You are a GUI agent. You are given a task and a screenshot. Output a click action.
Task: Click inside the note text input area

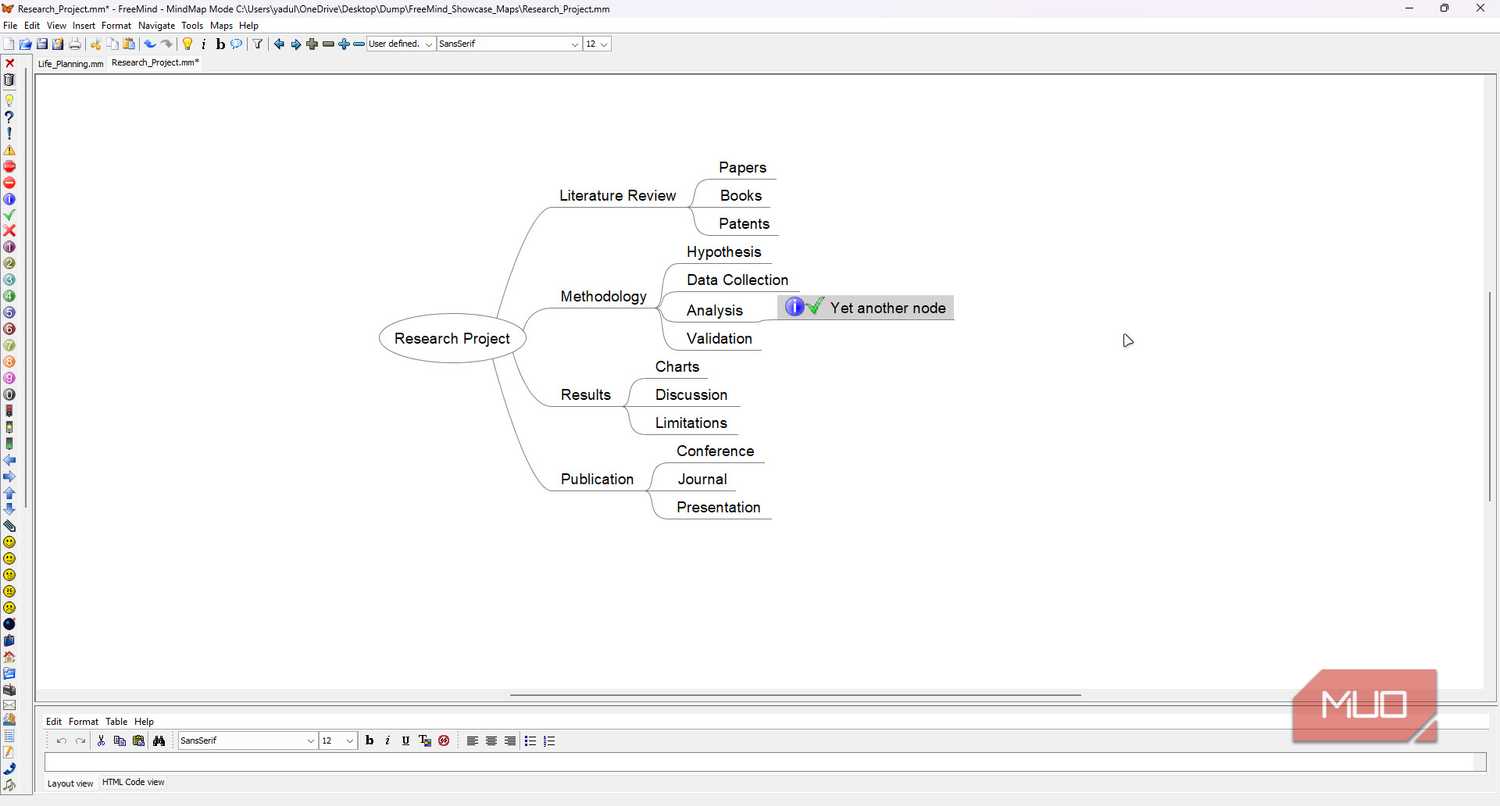759,762
